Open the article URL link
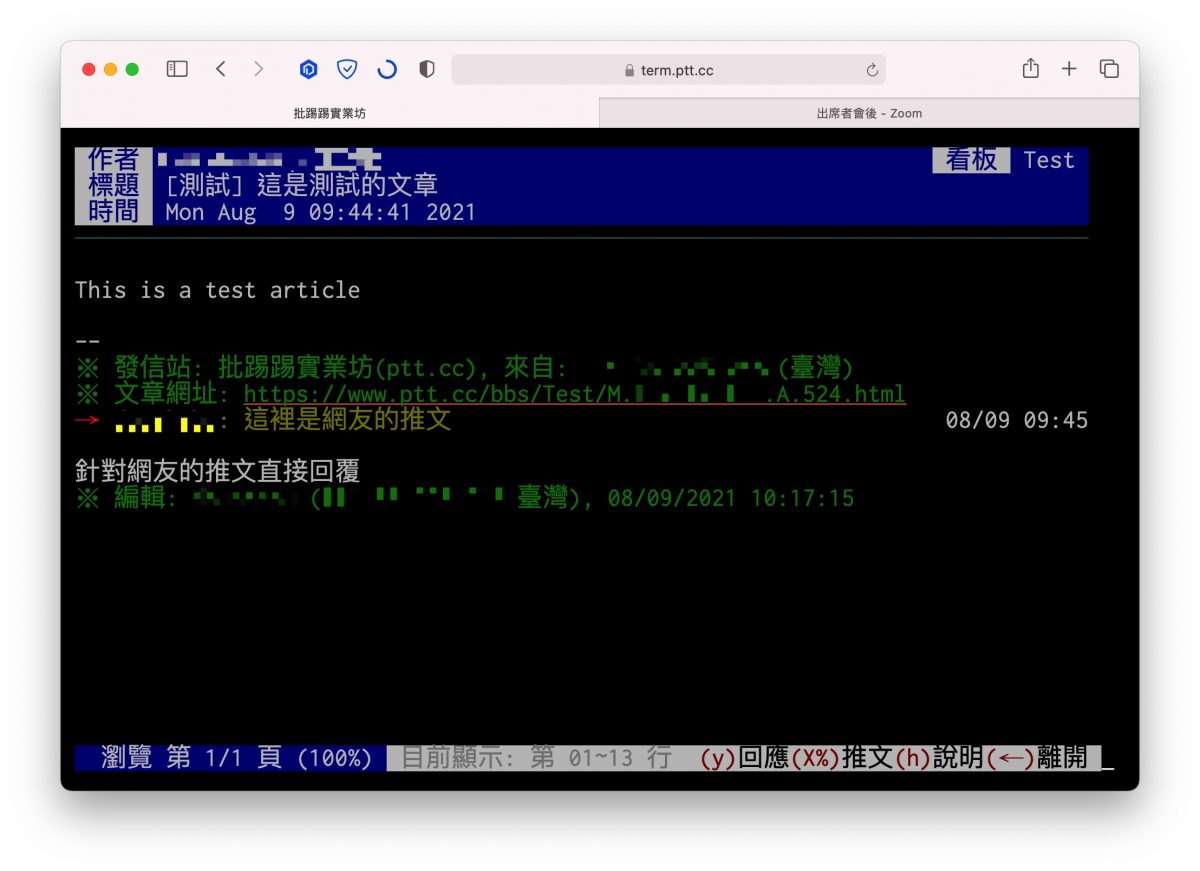The image size is (1200, 871). click(575, 394)
